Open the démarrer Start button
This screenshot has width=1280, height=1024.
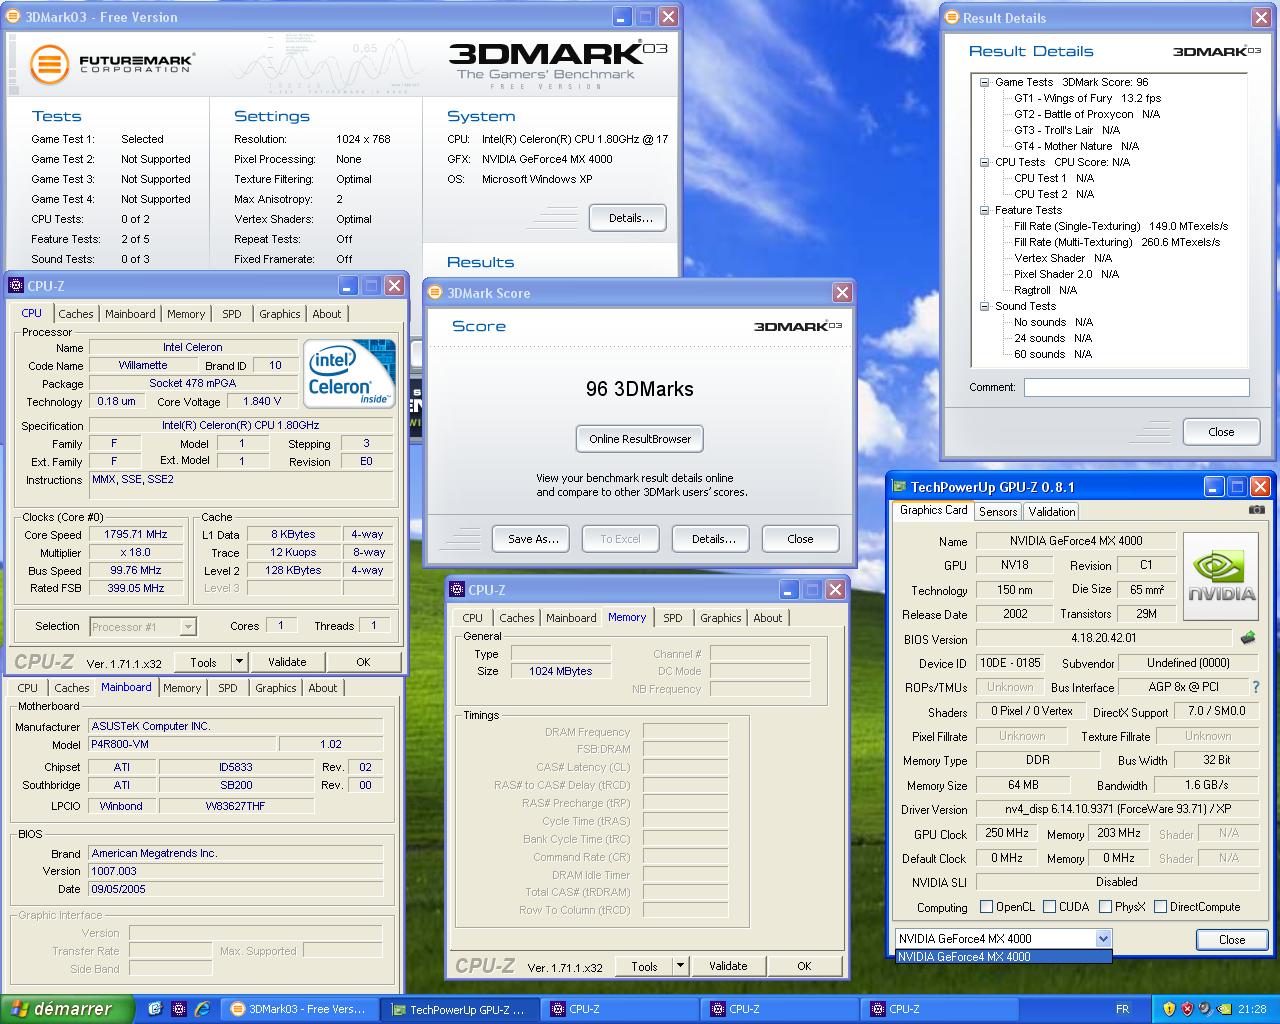66,1009
